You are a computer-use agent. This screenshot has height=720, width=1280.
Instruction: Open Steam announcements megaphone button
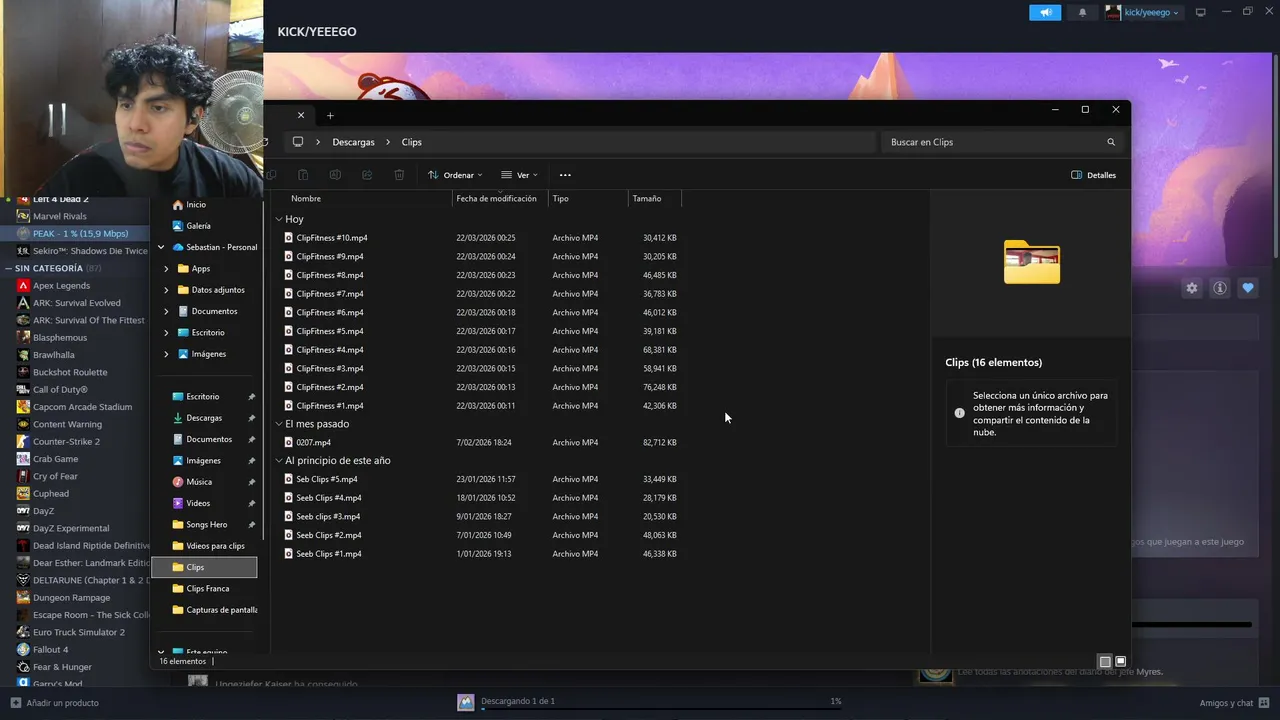click(x=1045, y=12)
